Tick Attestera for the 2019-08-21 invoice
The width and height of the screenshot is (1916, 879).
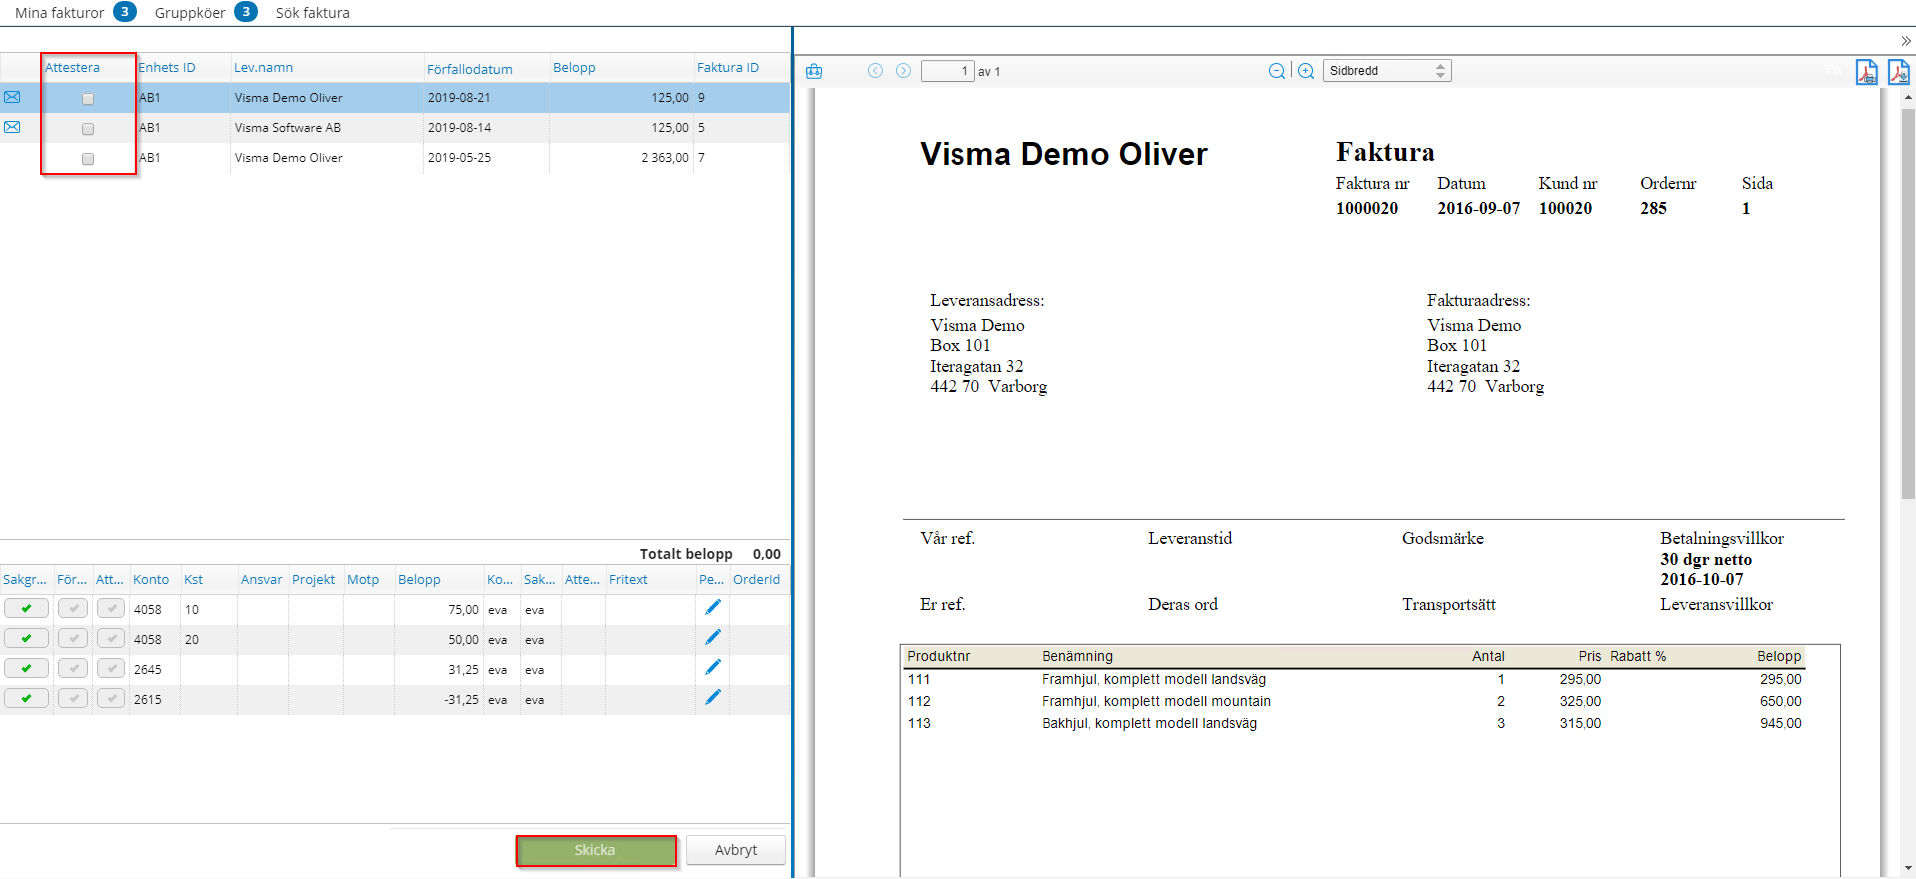(88, 99)
